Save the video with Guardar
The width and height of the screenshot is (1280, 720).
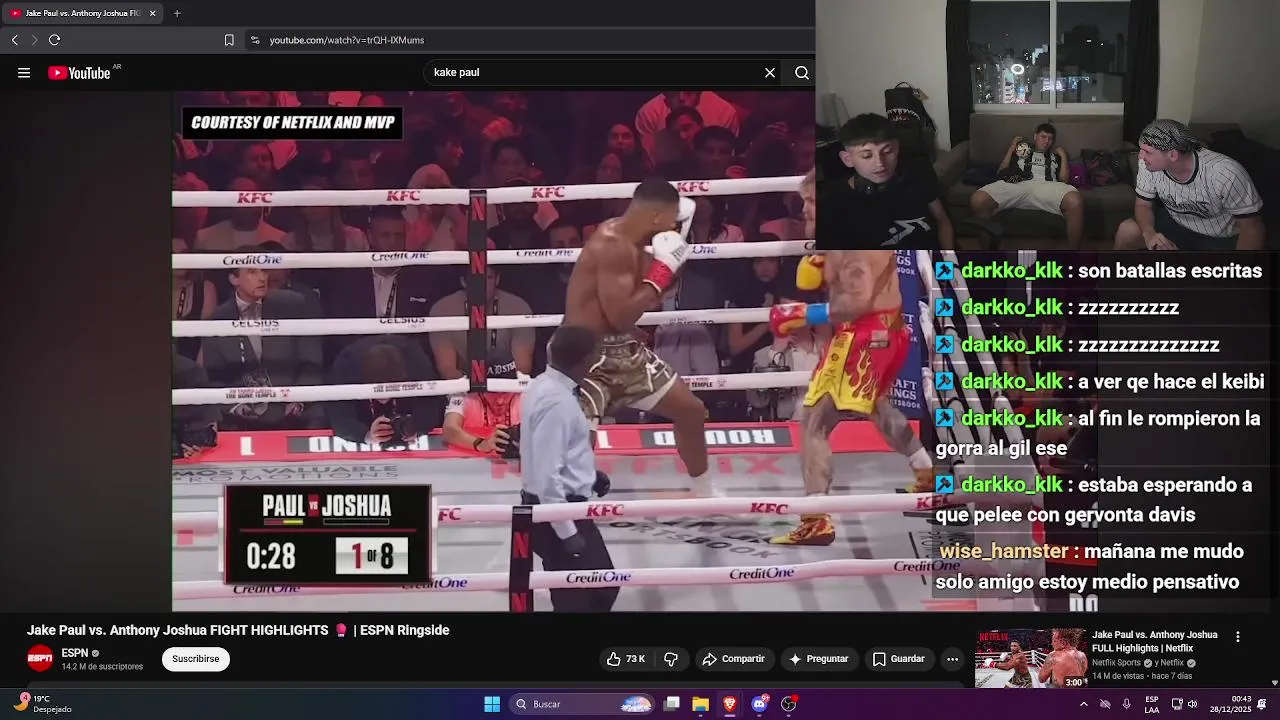coord(898,659)
